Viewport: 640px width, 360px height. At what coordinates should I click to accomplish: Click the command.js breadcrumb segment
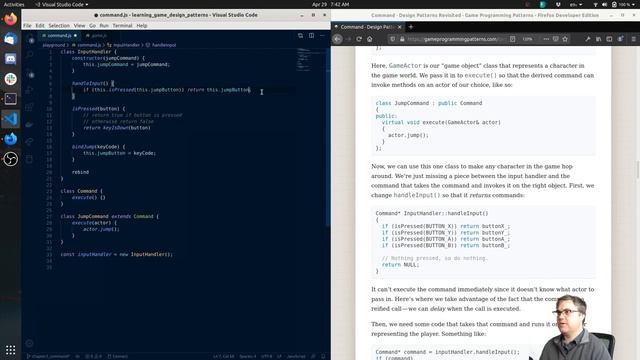(x=87, y=45)
